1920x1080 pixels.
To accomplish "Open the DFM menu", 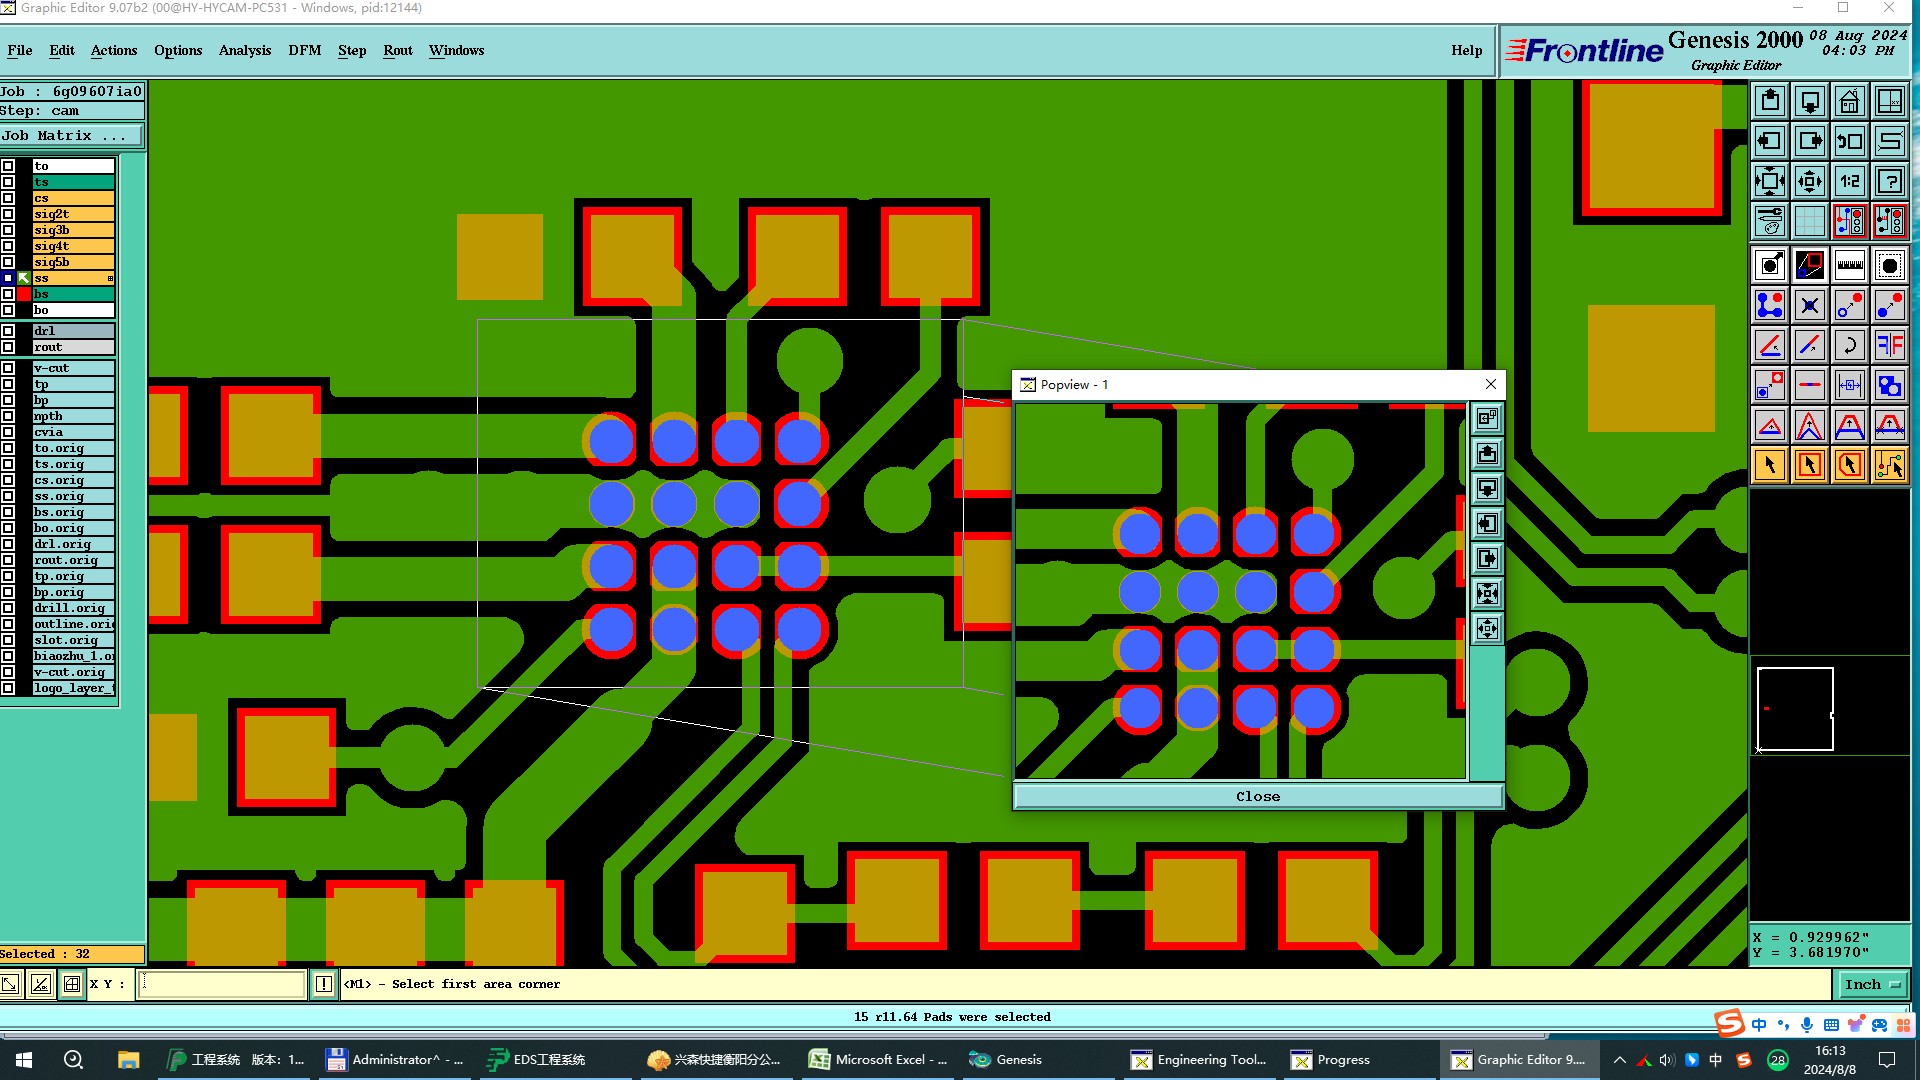I will (x=304, y=50).
